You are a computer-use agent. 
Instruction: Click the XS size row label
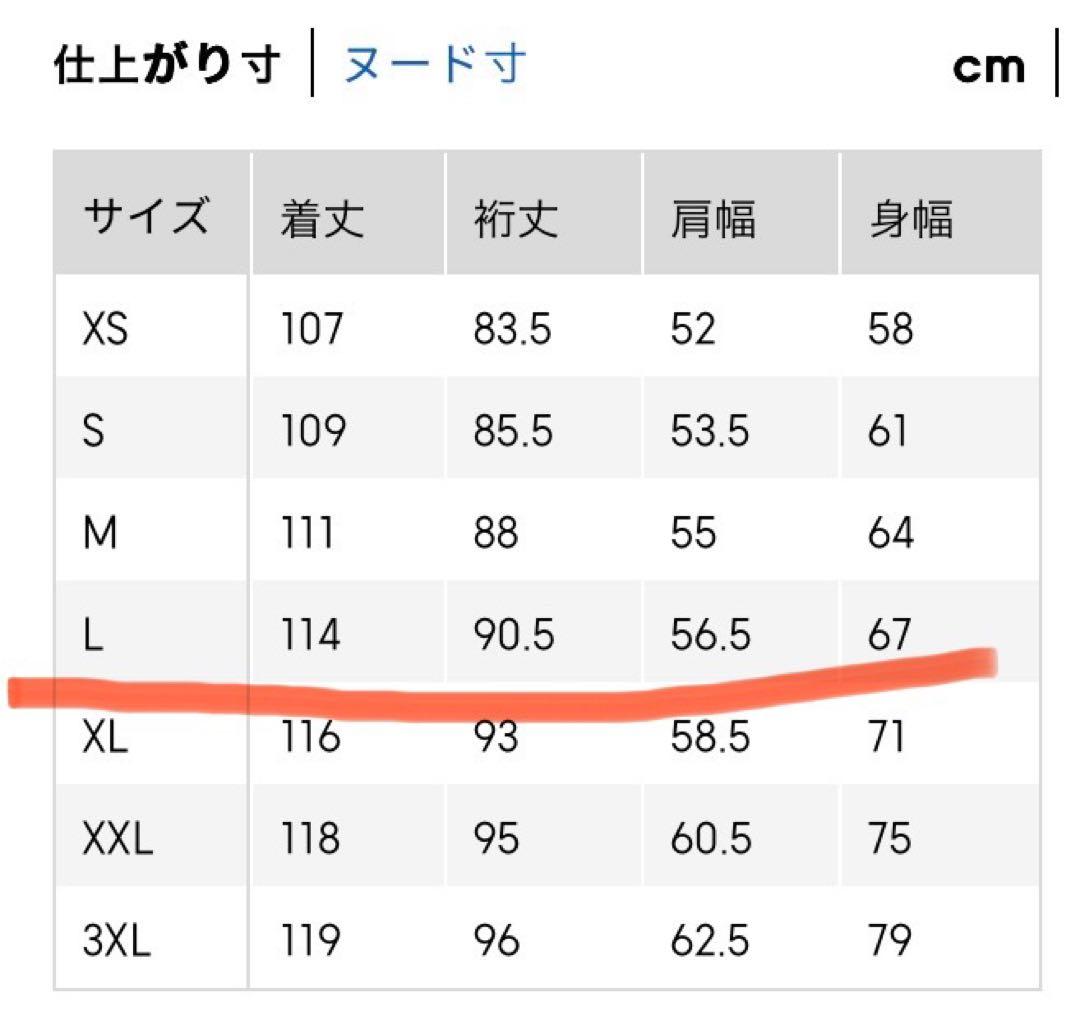[x=106, y=328]
